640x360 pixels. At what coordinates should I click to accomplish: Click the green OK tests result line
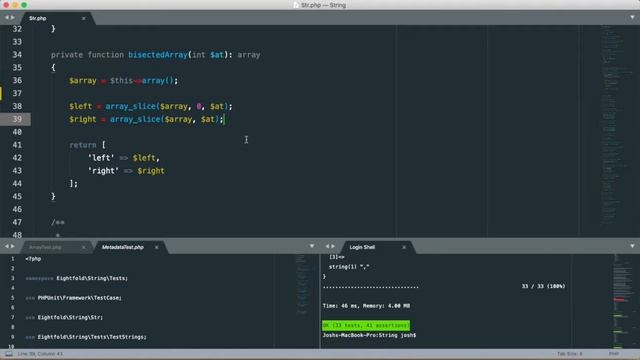point(366,325)
